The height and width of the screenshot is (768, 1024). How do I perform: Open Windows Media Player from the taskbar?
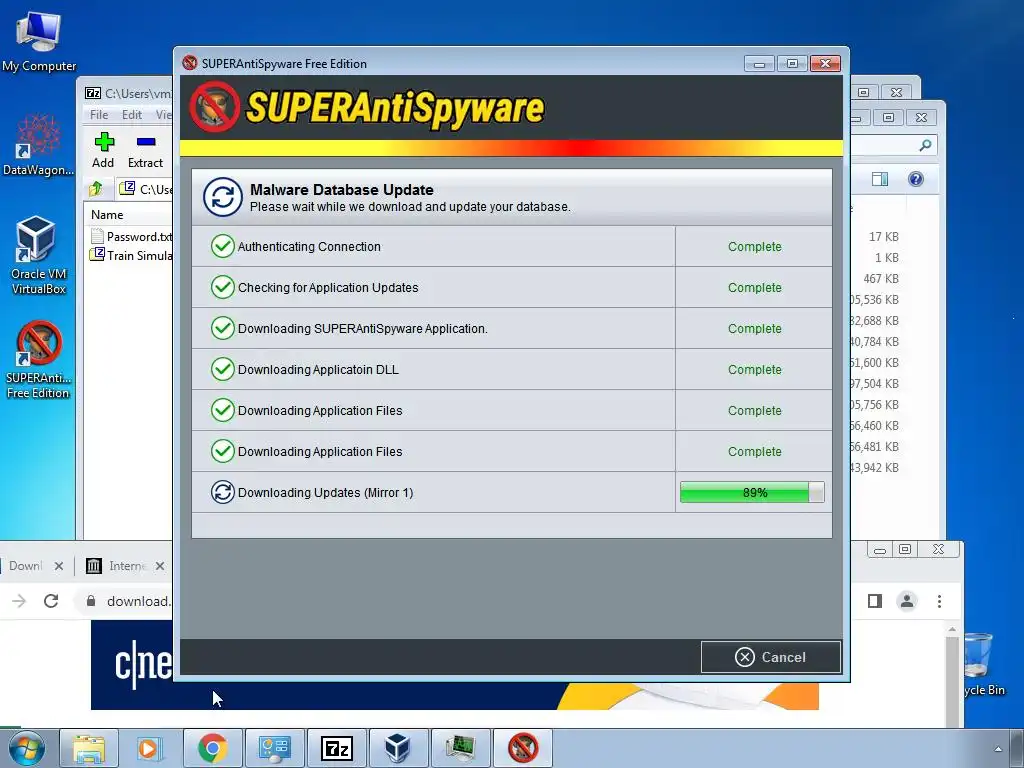pyautogui.click(x=150, y=748)
